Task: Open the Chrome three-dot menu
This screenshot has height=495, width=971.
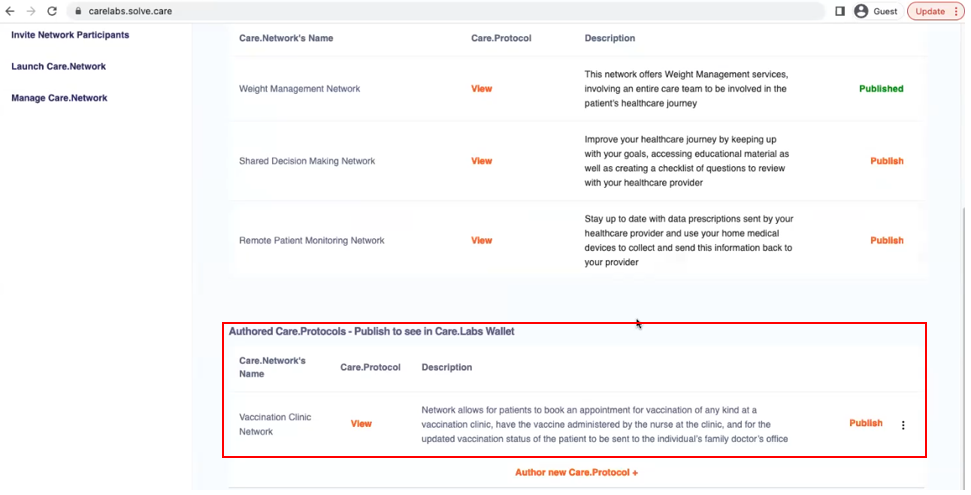Action: click(x=959, y=11)
